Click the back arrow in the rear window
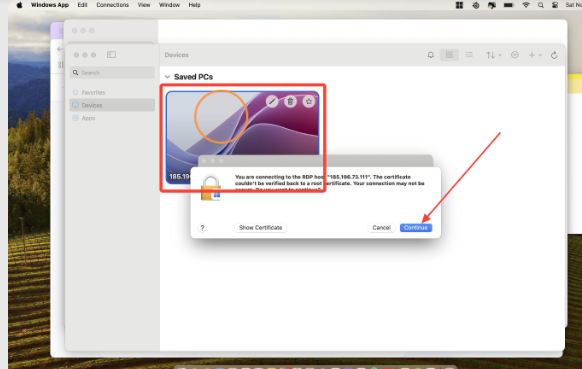 [59, 49]
